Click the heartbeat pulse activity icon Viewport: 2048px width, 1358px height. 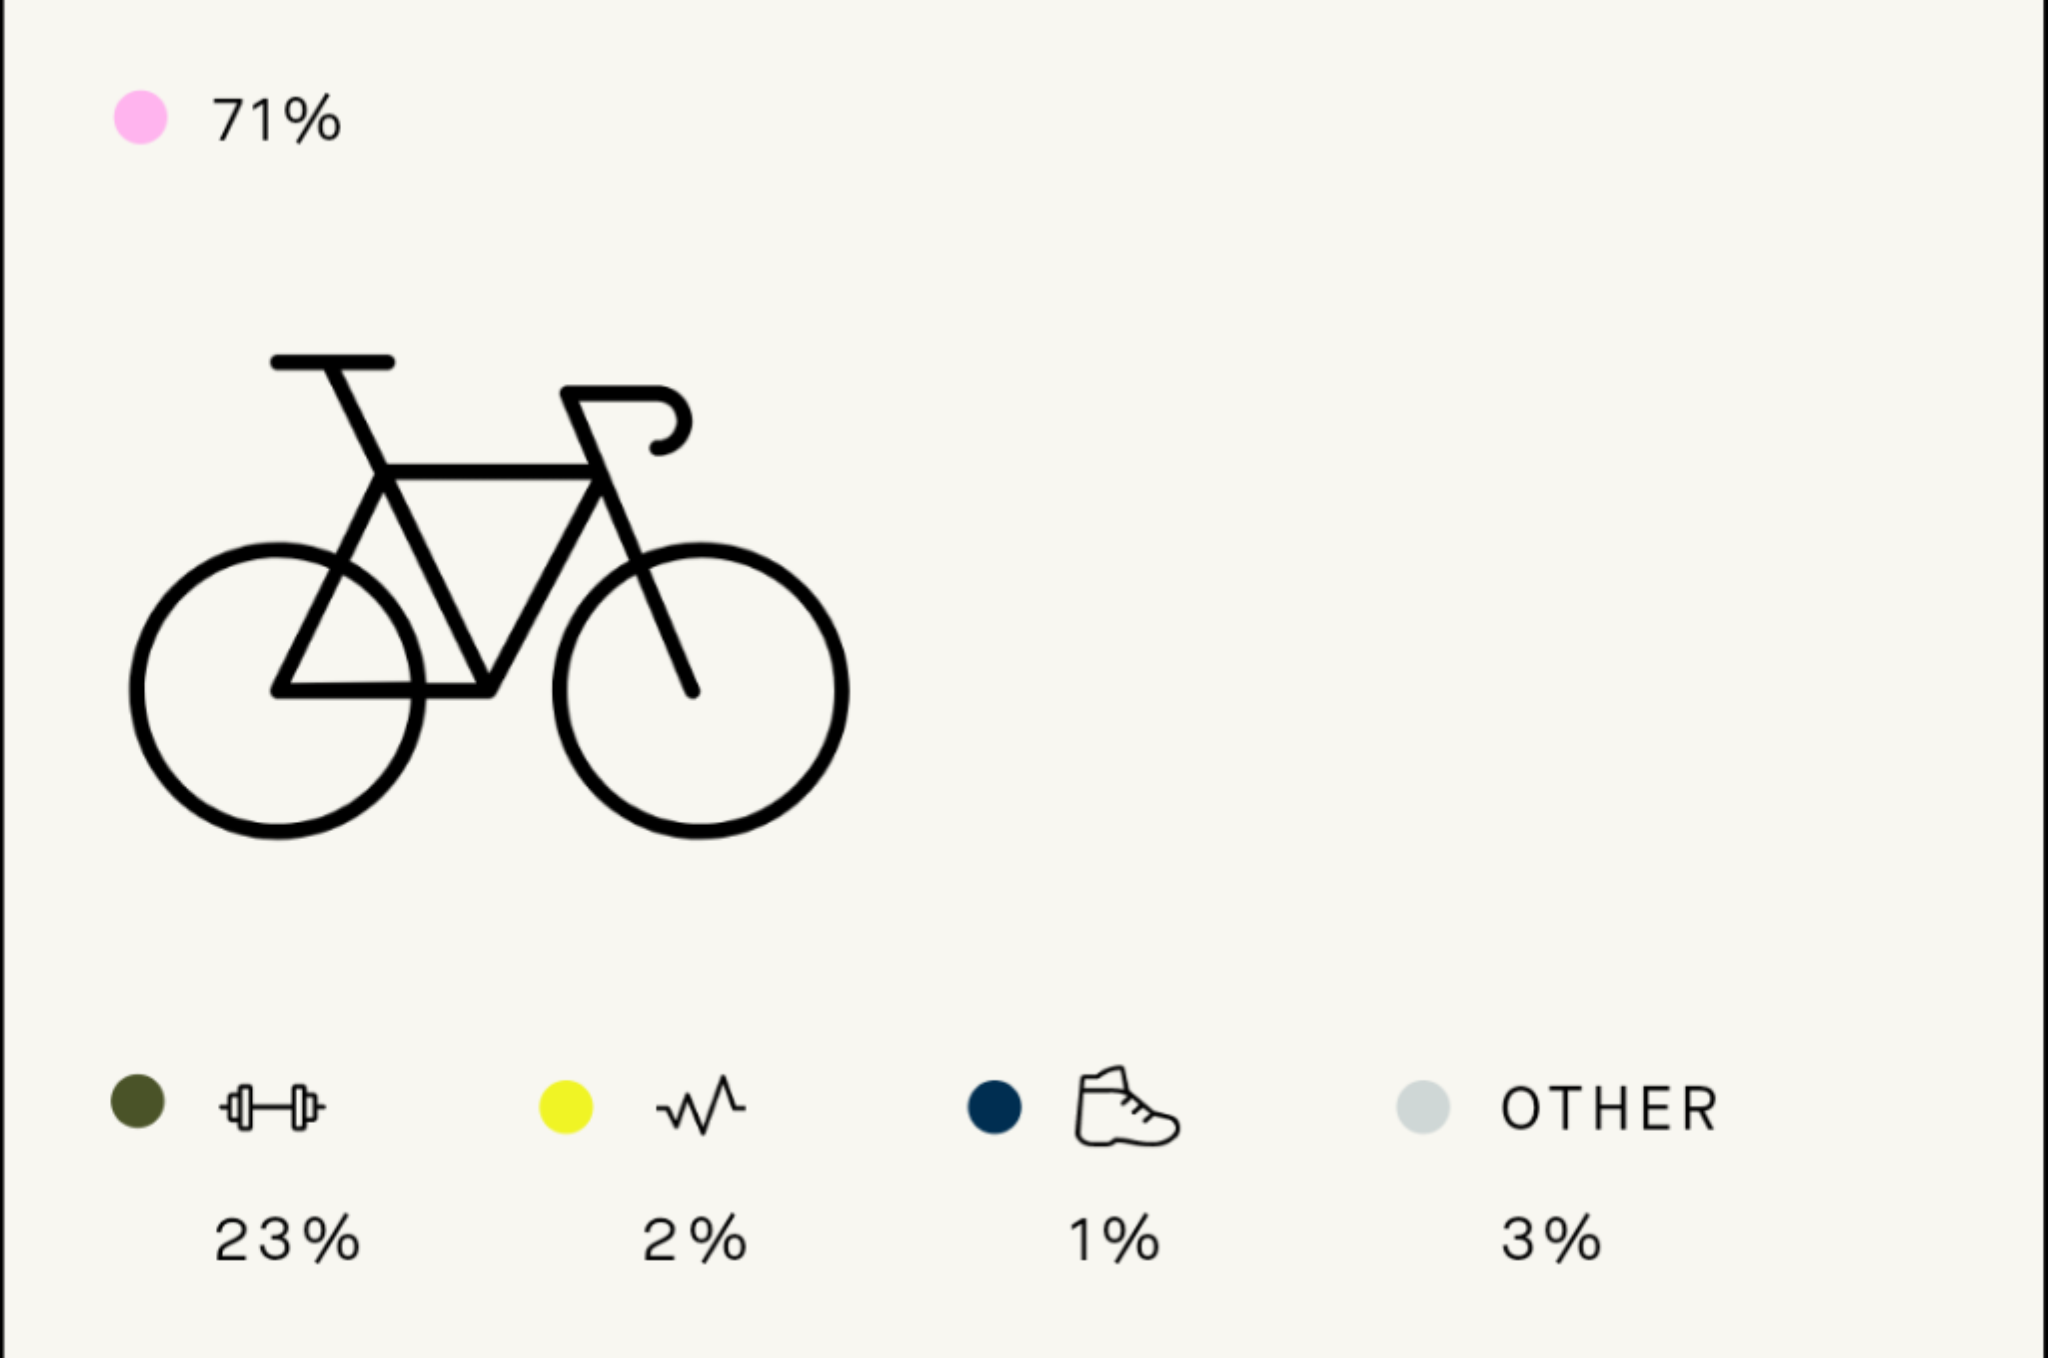click(x=700, y=1105)
